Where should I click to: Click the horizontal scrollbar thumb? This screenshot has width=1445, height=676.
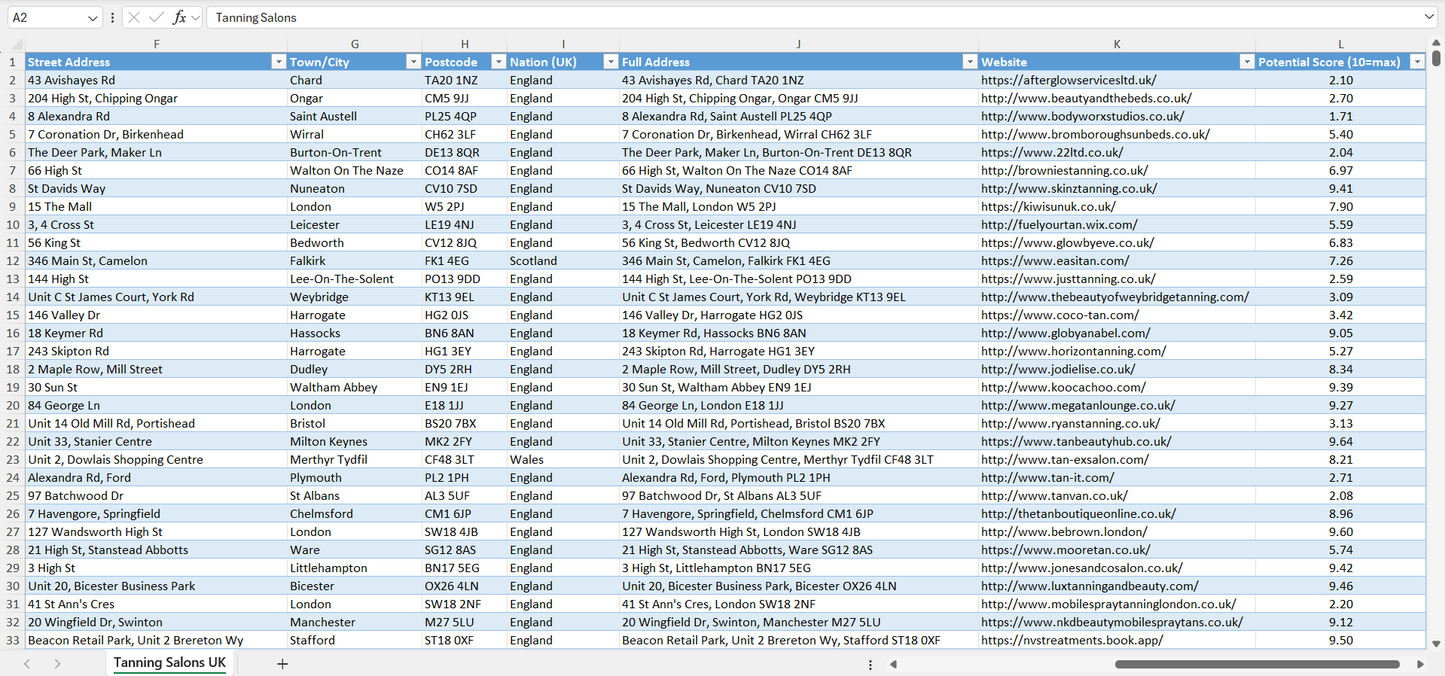click(1257, 664)
